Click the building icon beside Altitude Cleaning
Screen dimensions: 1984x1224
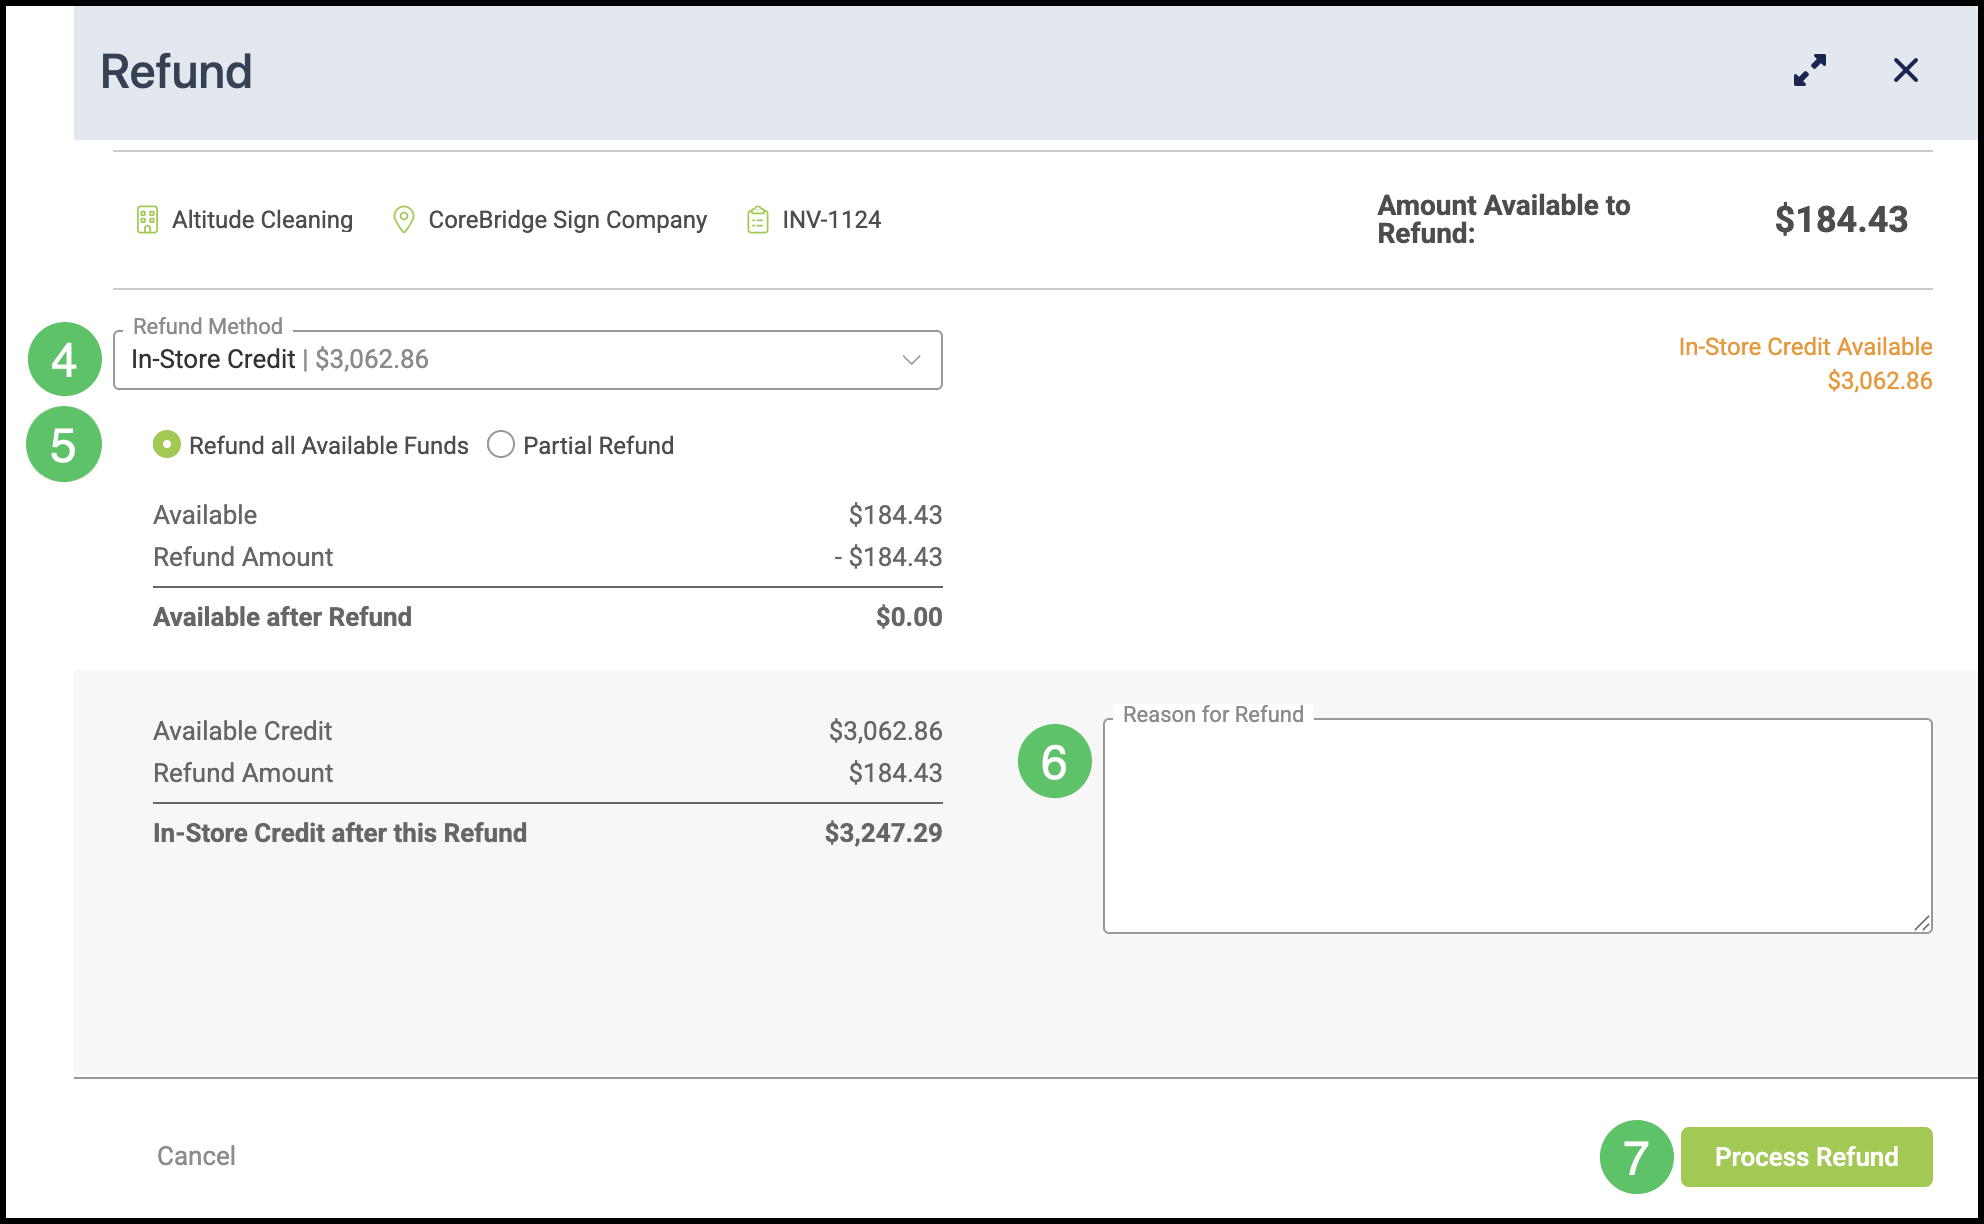[x=147, y=220]
